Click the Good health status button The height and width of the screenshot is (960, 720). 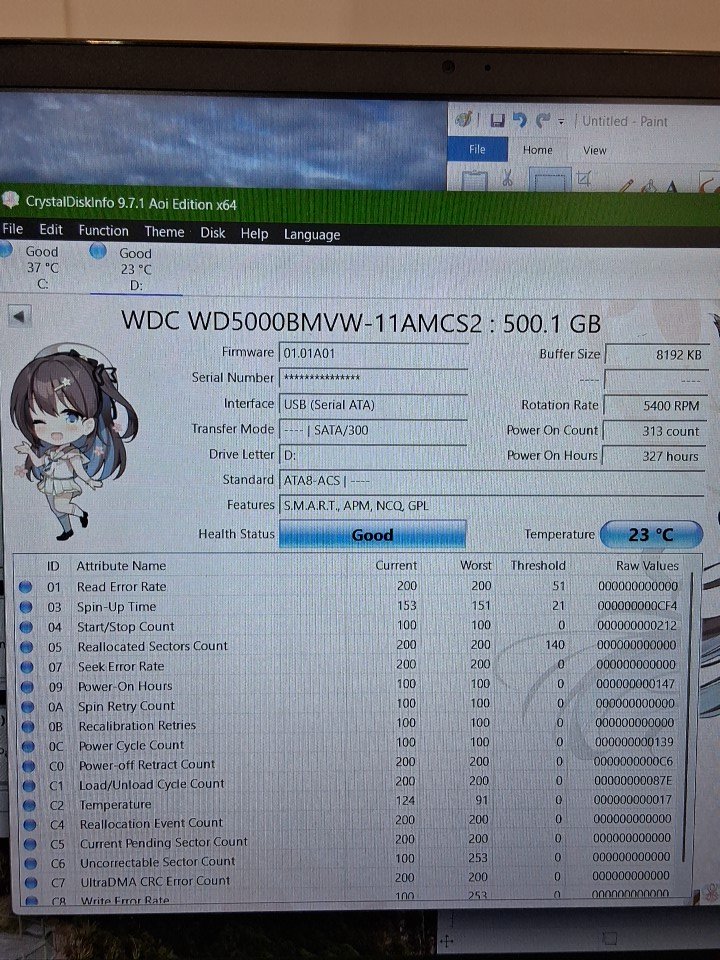point(372,535)
